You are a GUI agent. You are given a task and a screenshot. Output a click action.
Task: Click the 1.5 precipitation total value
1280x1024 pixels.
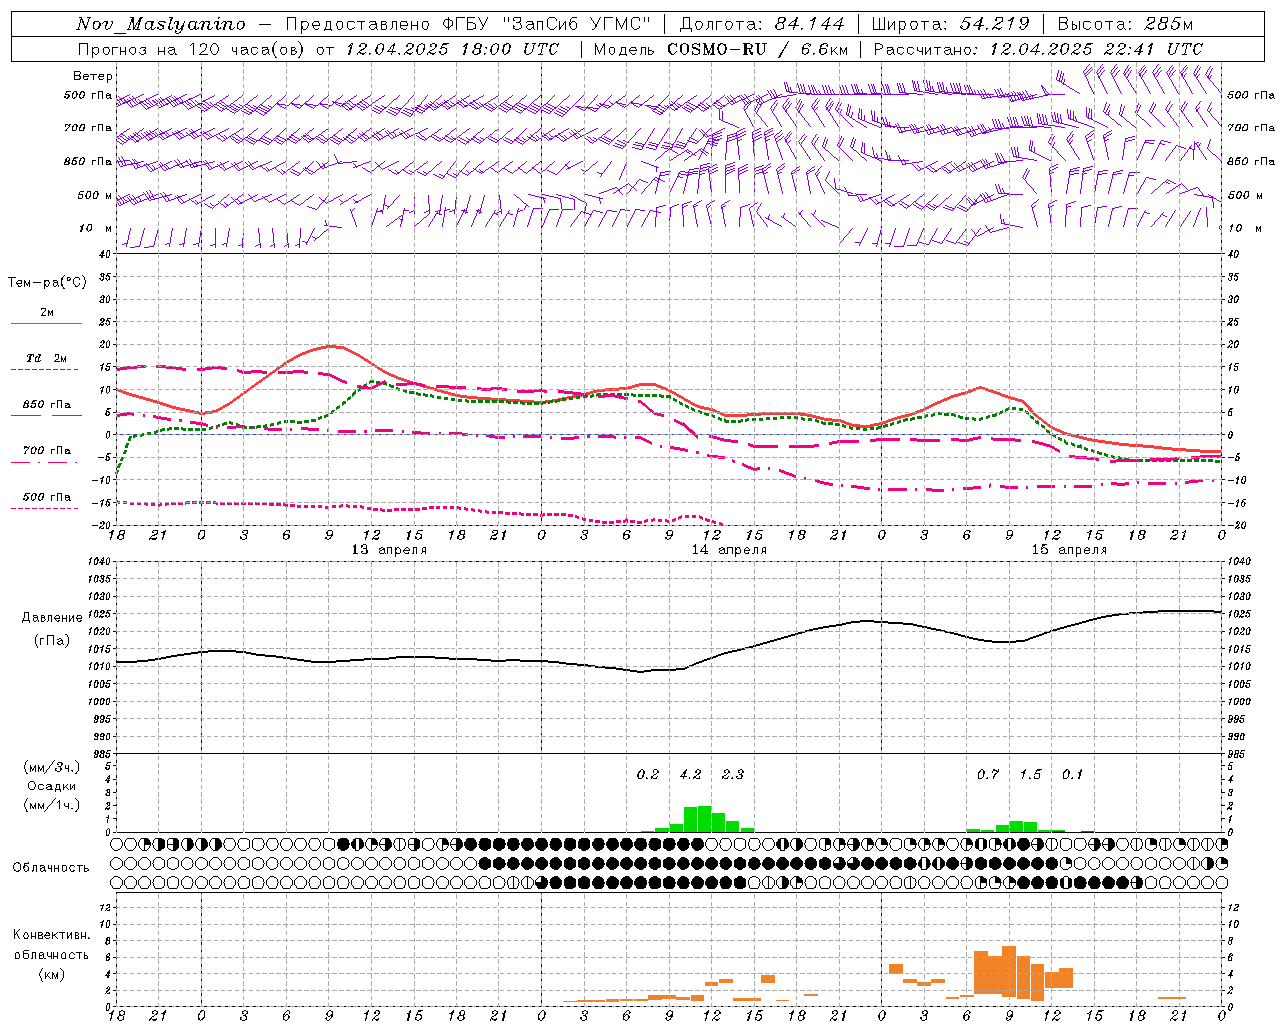point(1030,775)
